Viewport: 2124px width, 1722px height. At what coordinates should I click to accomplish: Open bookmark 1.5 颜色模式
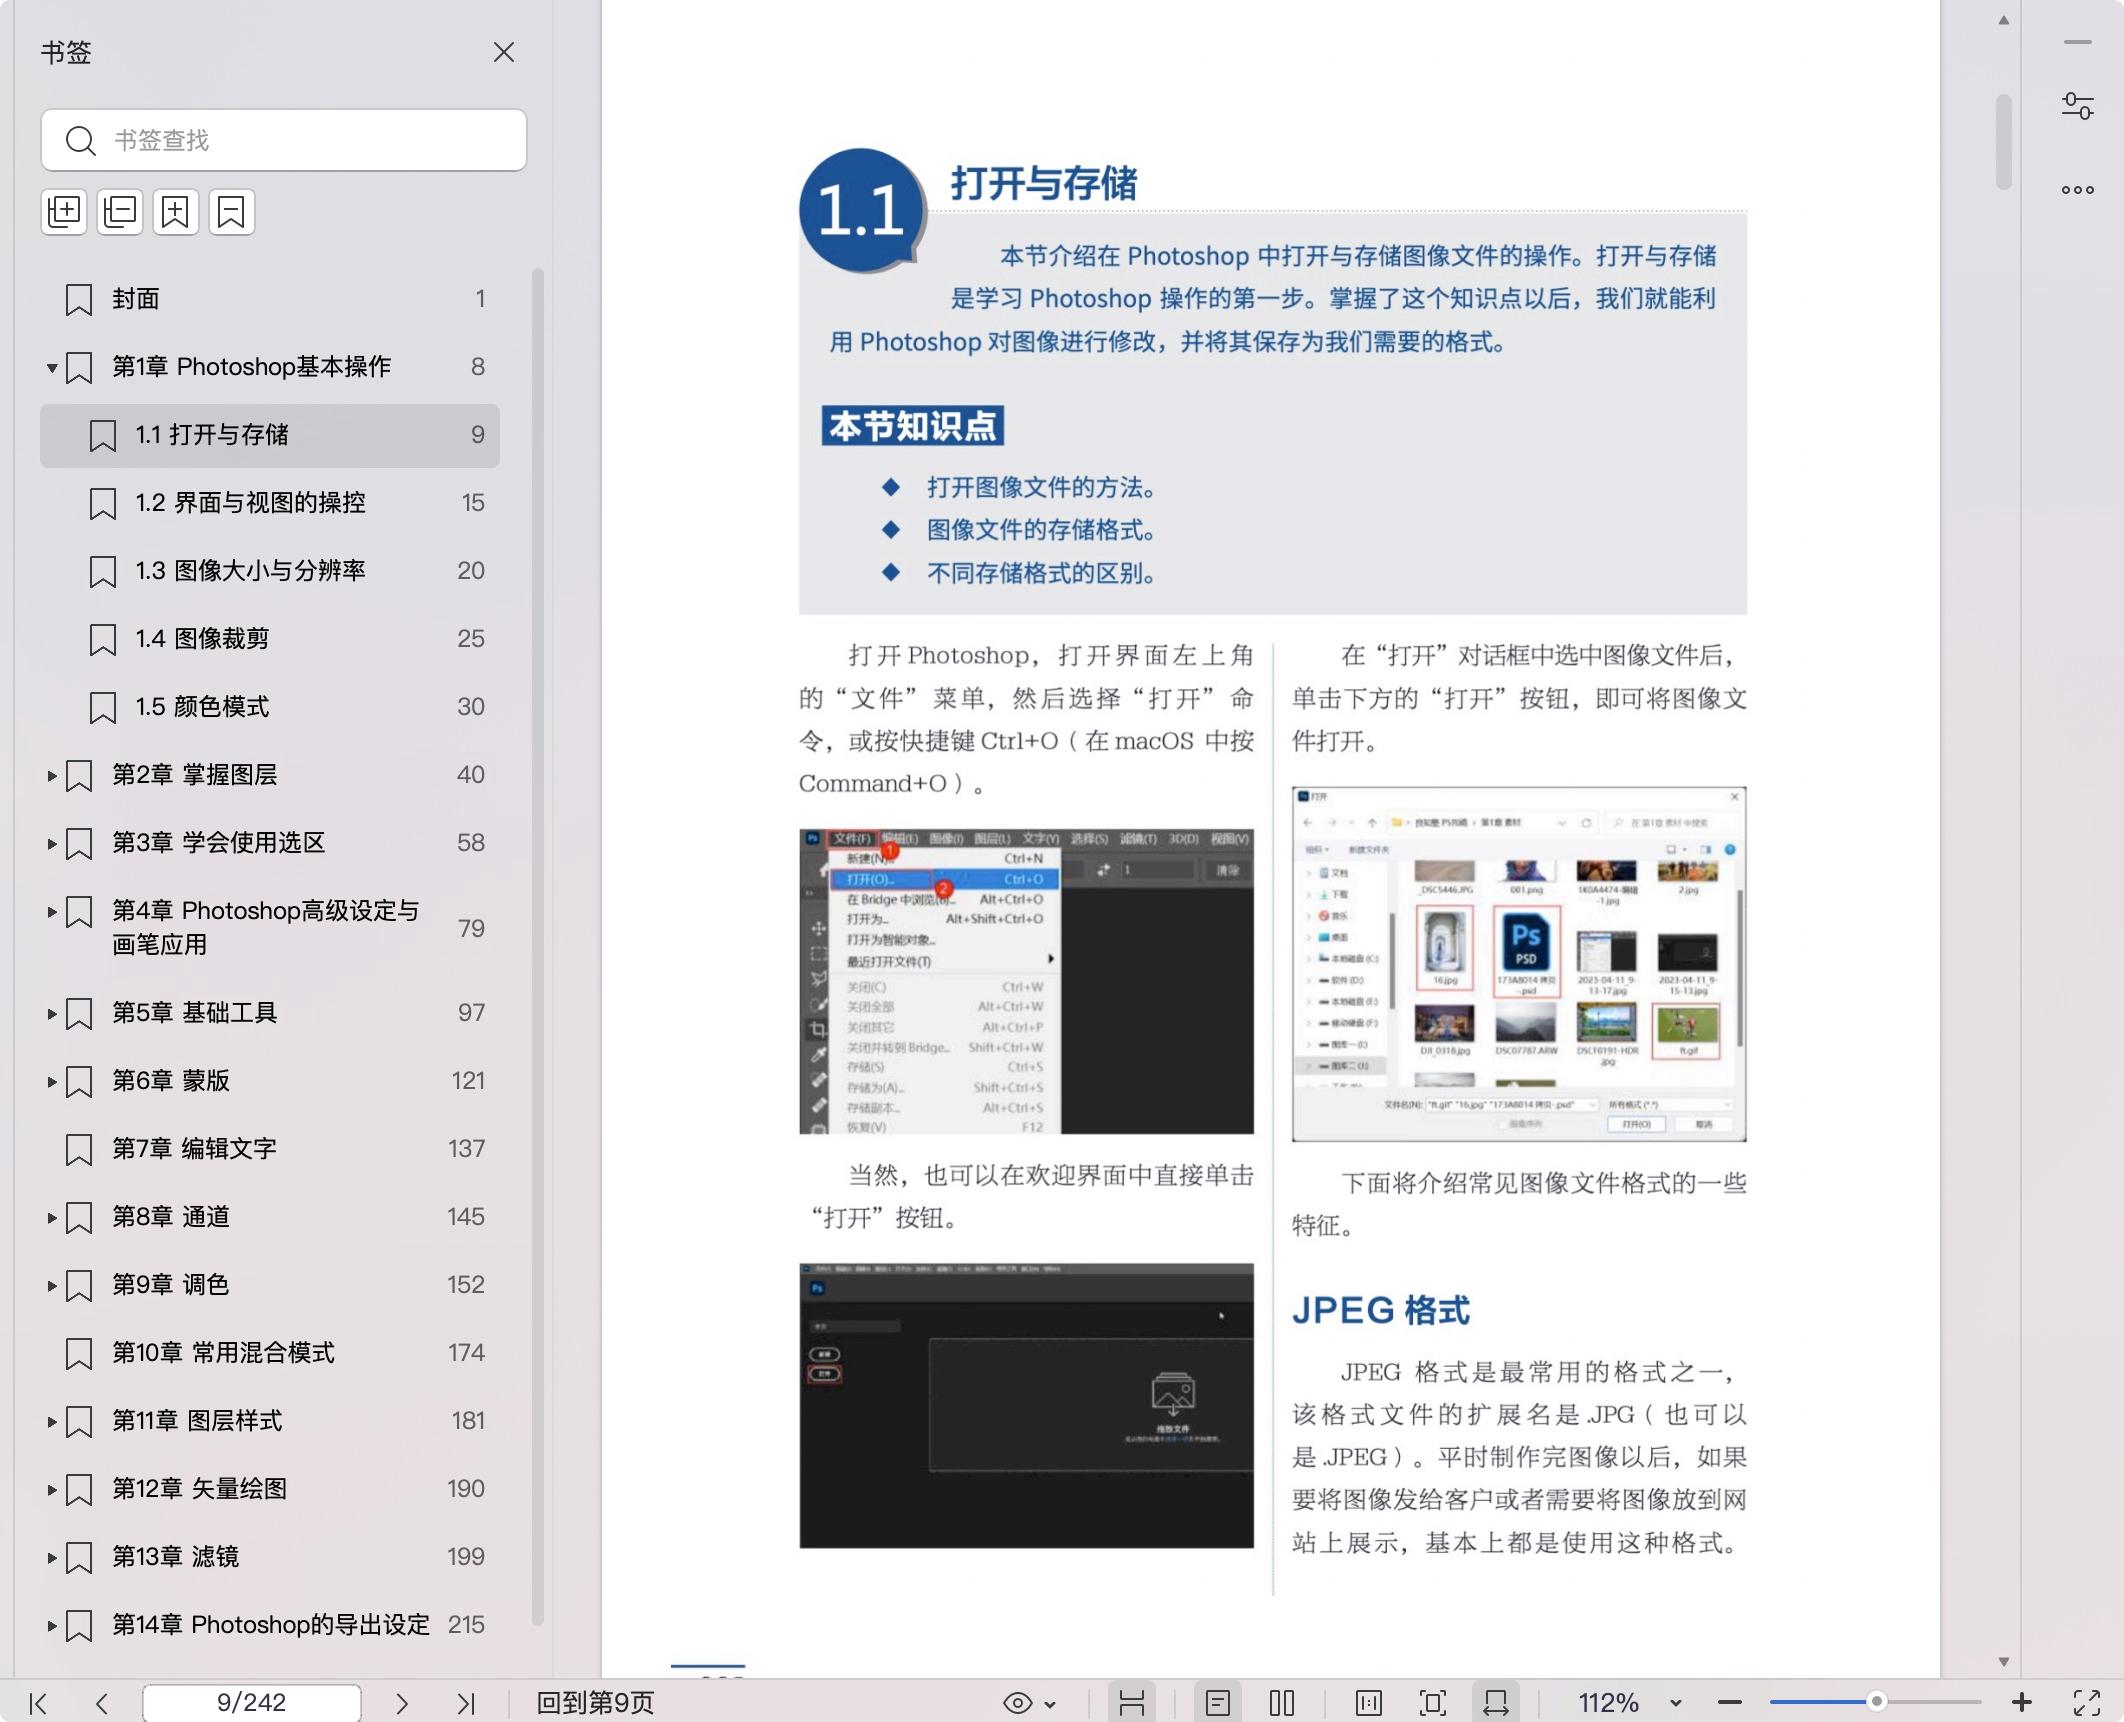point(270,707)
